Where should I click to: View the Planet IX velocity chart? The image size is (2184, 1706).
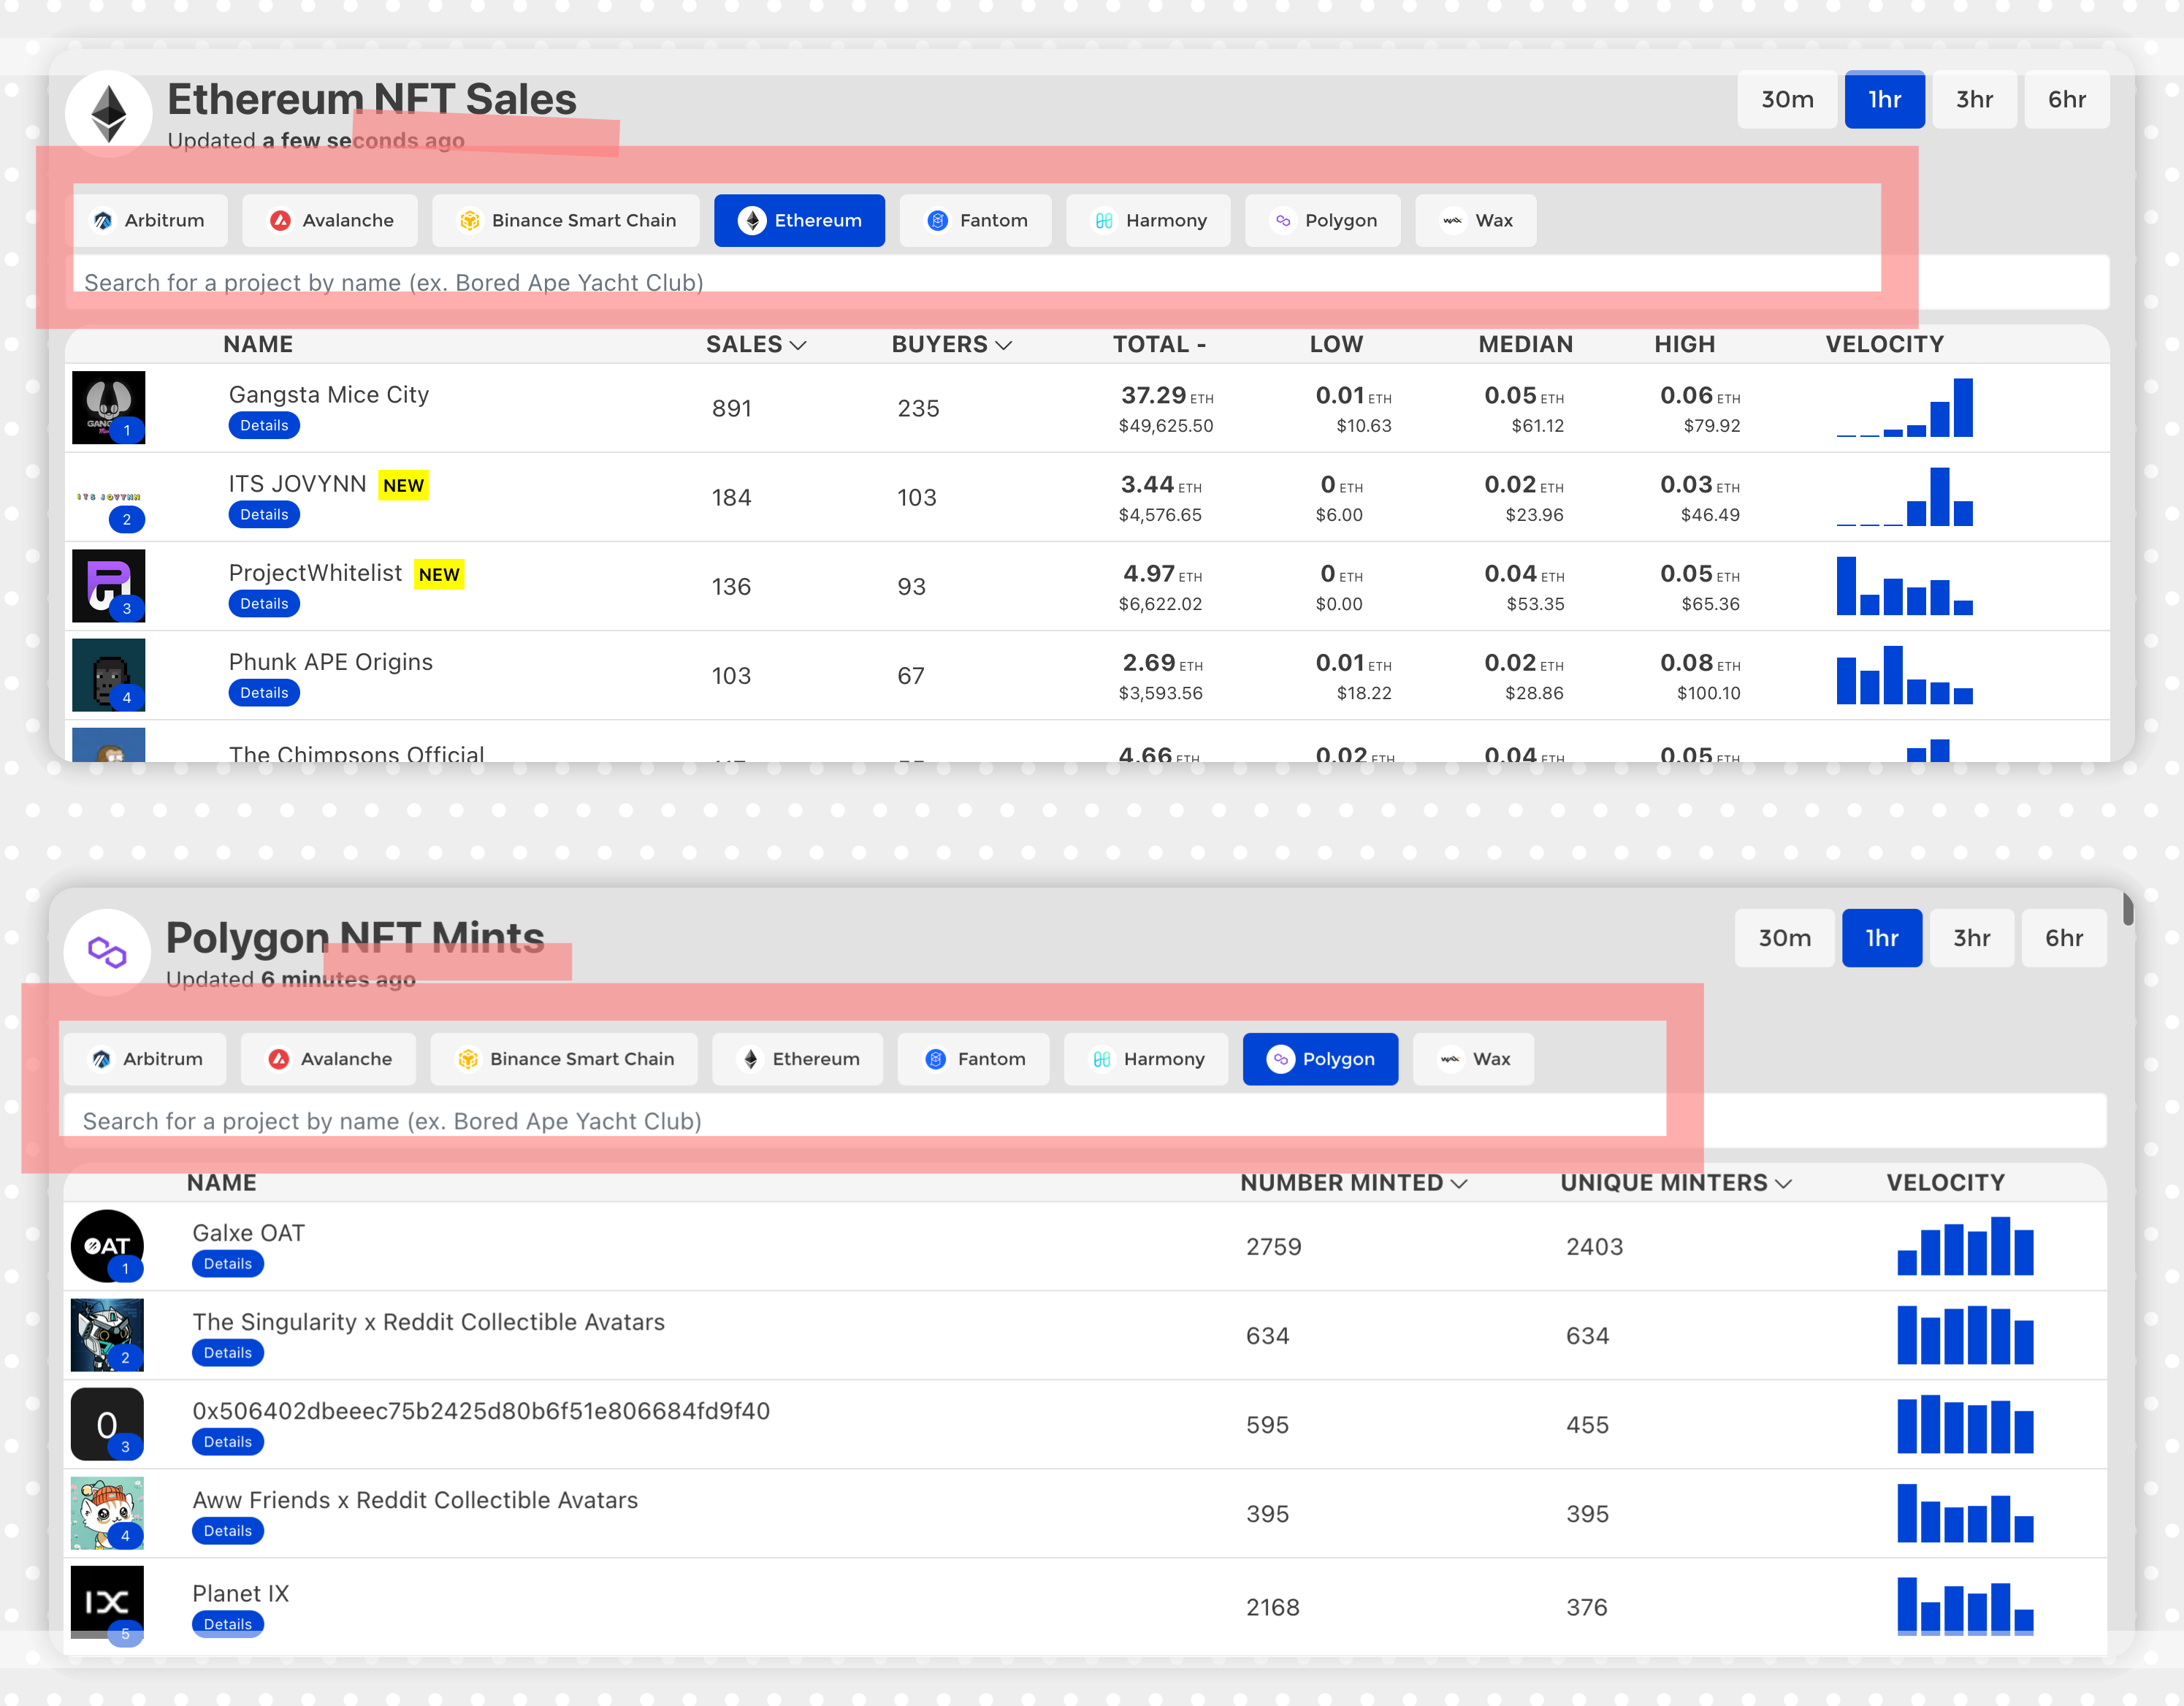[x=1965, y=1605]
